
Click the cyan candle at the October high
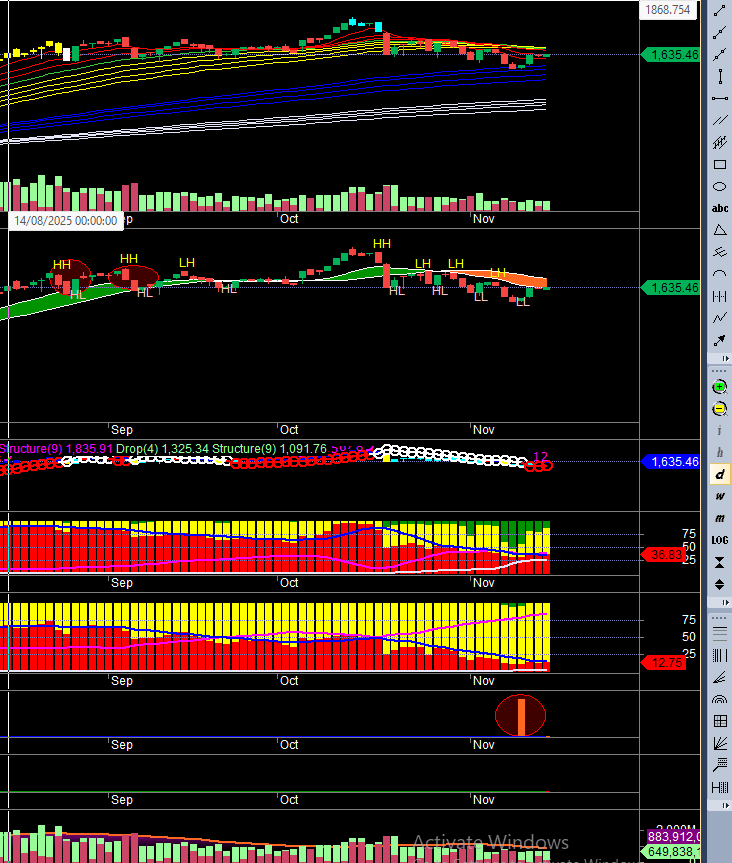click(352, 22)
